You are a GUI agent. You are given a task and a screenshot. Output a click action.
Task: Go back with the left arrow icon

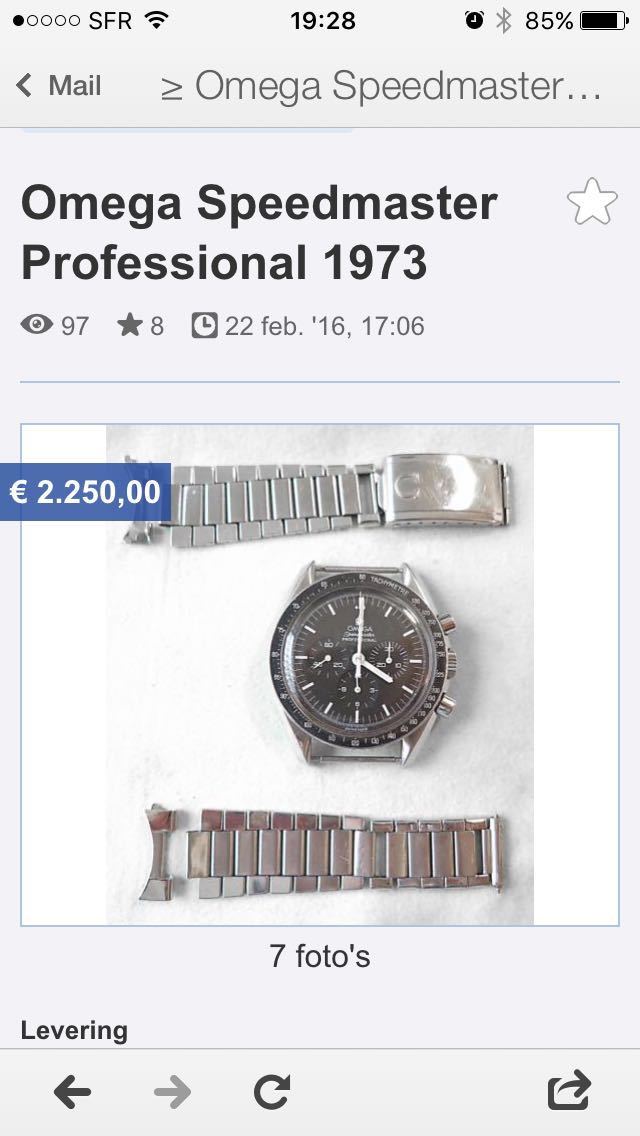pyautogui.click(x=72, y=1092)
